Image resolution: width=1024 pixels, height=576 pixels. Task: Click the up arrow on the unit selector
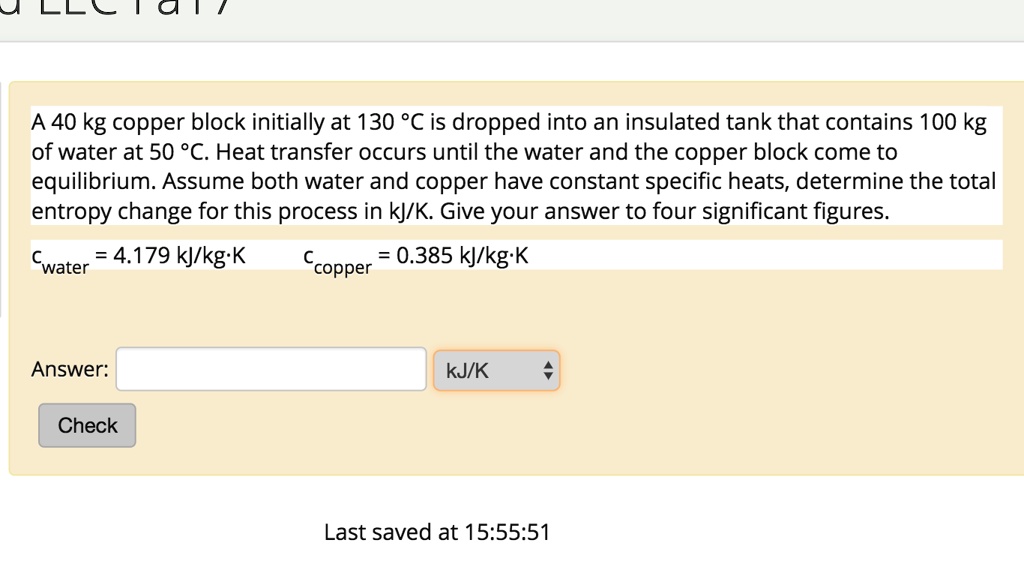[548, 363]
